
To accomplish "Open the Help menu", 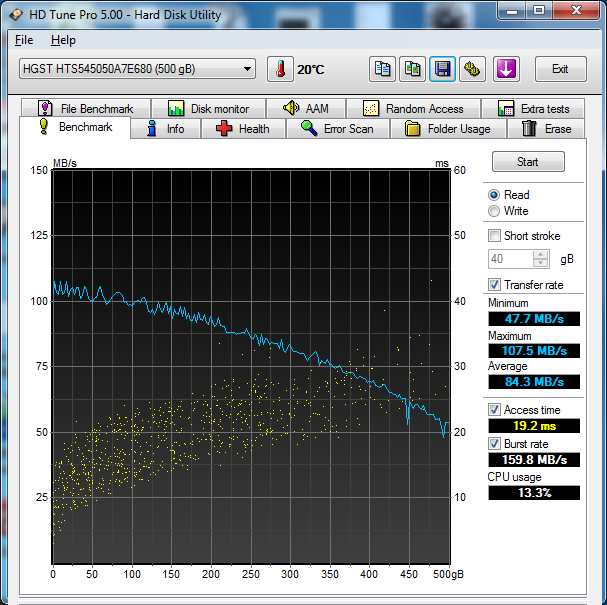I will 63,40.
